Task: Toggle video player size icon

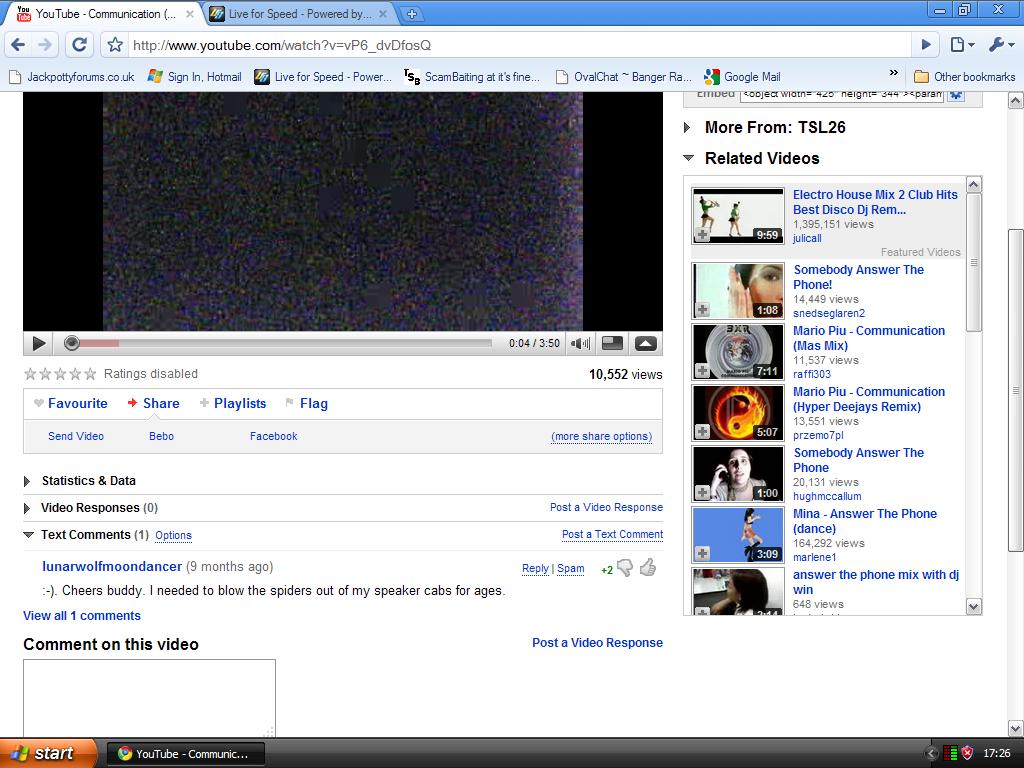Action: 612,344
